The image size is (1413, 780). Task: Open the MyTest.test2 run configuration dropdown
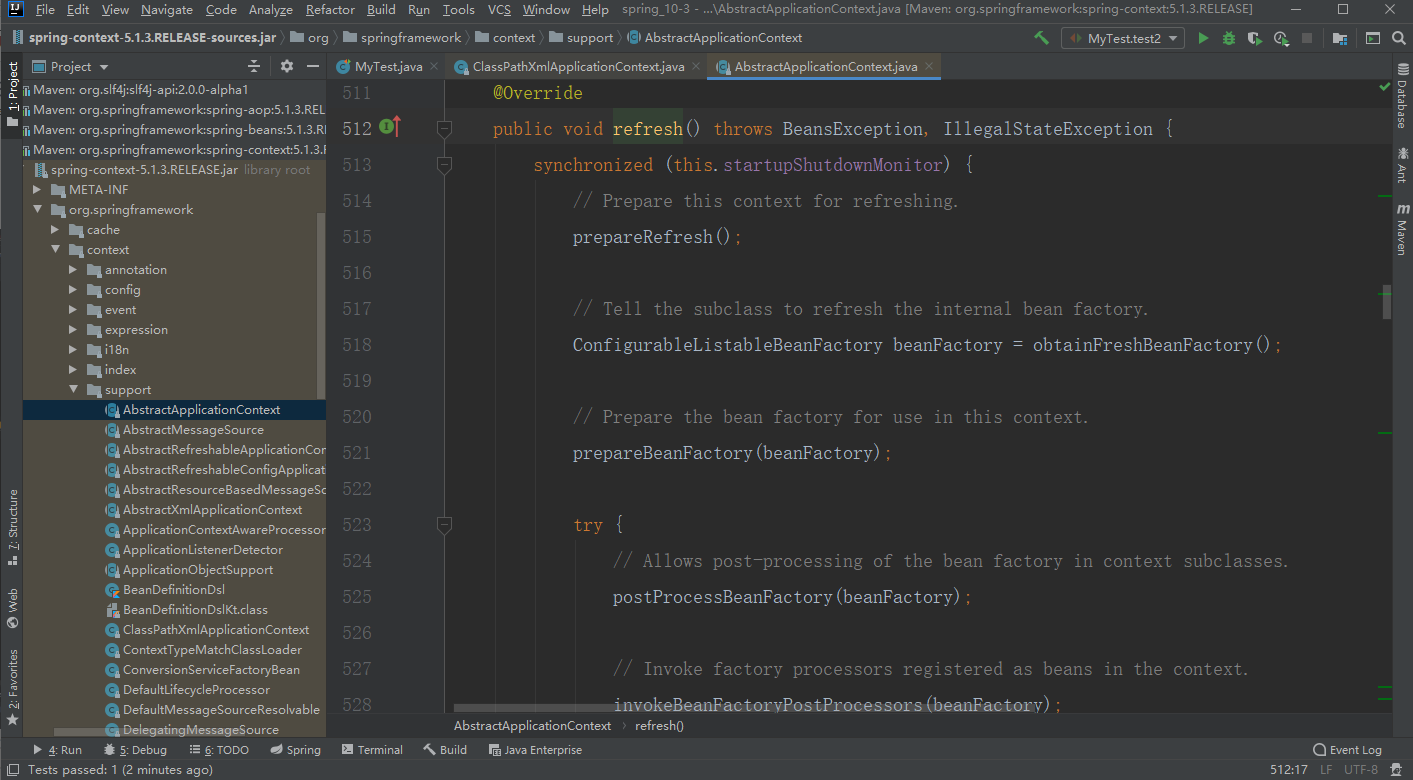click(1123, 38)
